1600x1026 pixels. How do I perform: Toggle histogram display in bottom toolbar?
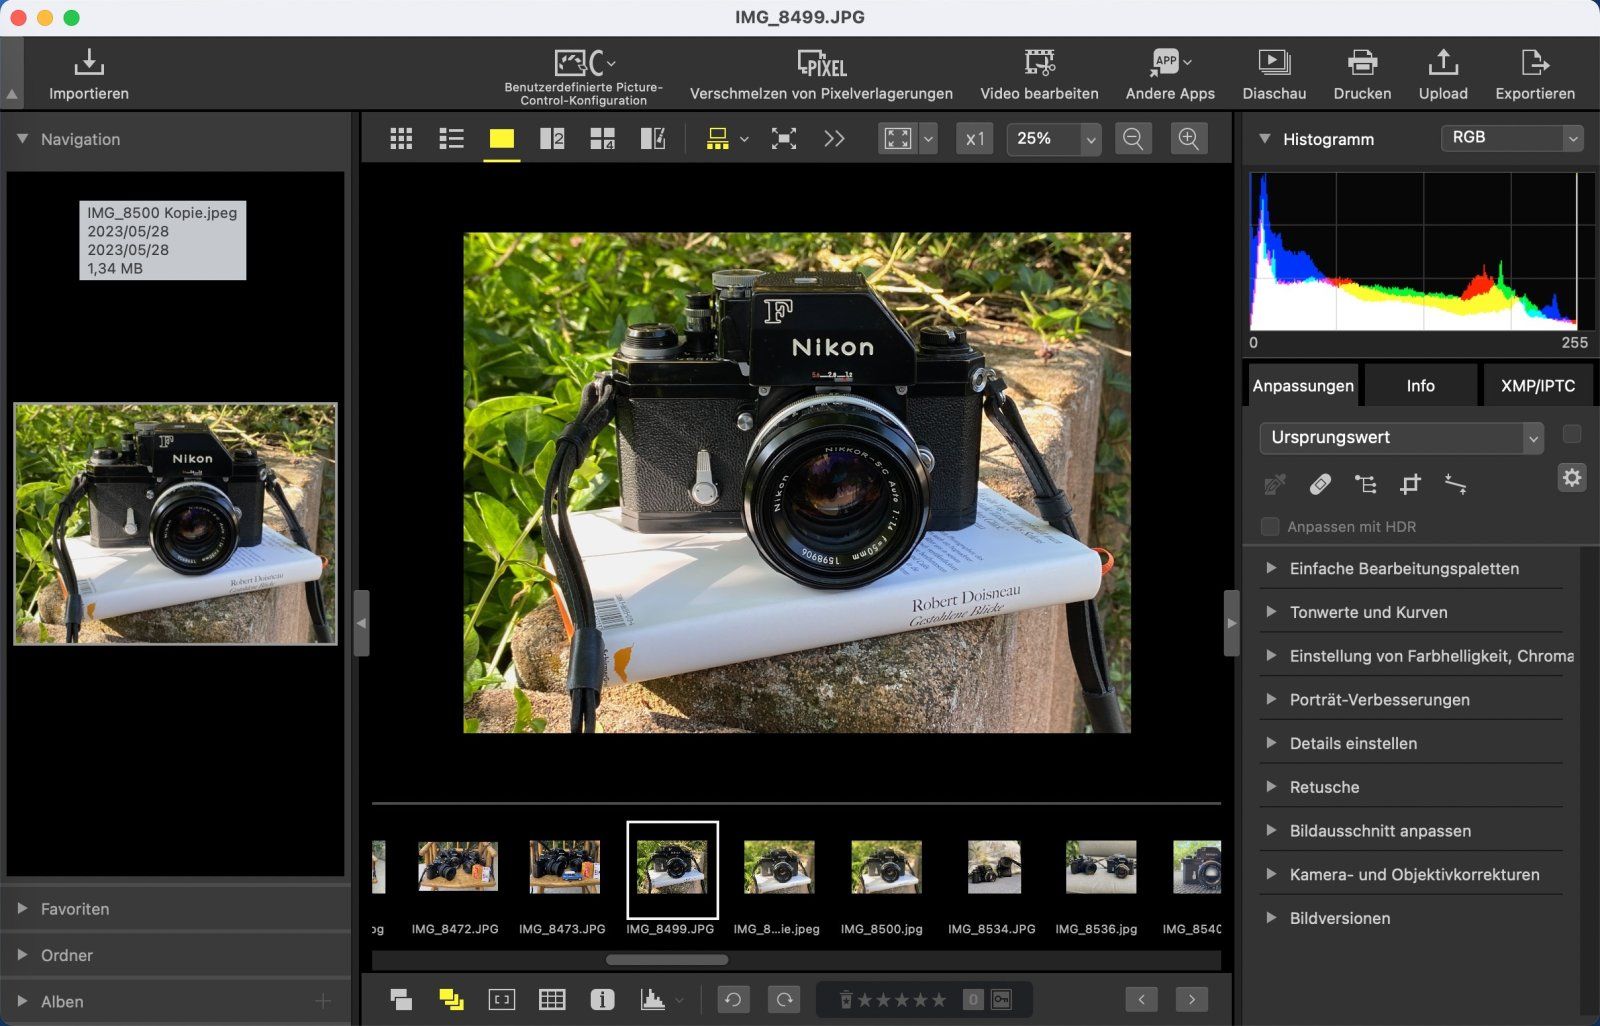pos(653,999)
